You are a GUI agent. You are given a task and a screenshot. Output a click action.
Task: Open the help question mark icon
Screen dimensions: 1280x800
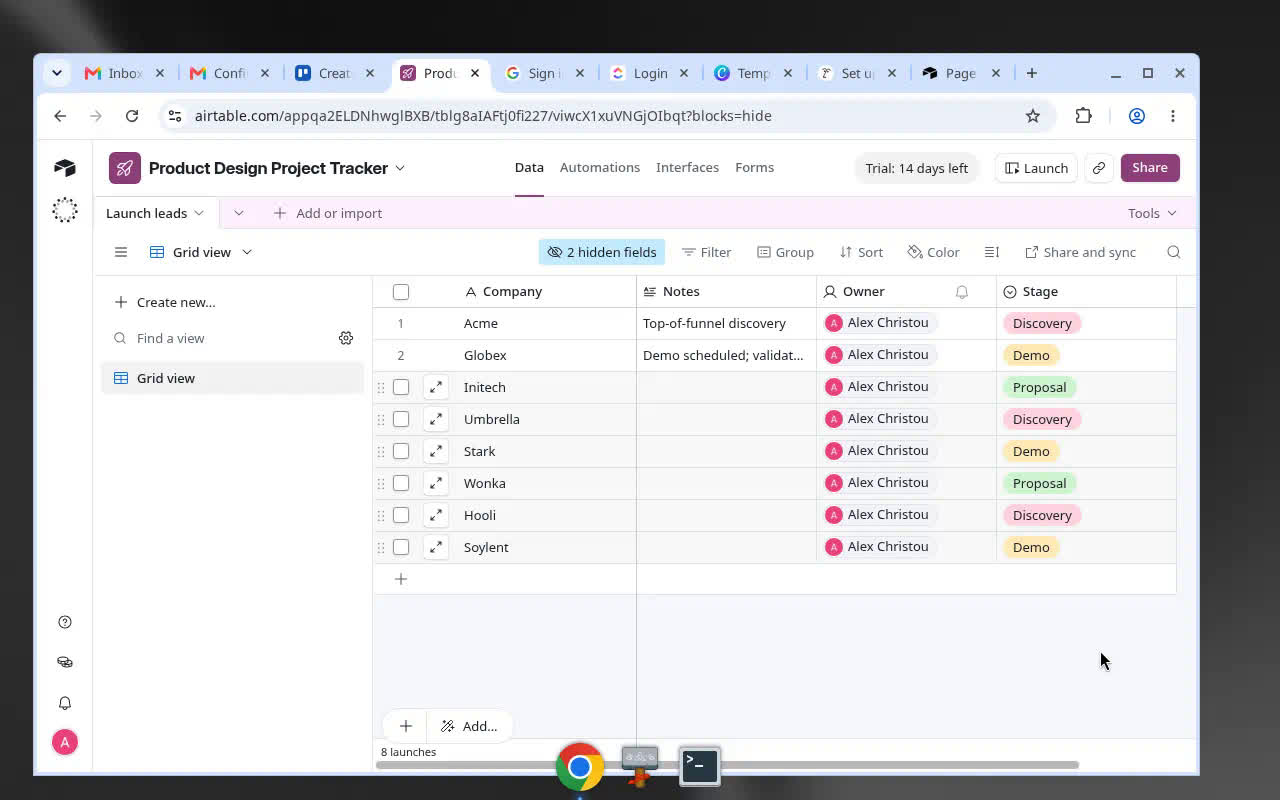65,622
